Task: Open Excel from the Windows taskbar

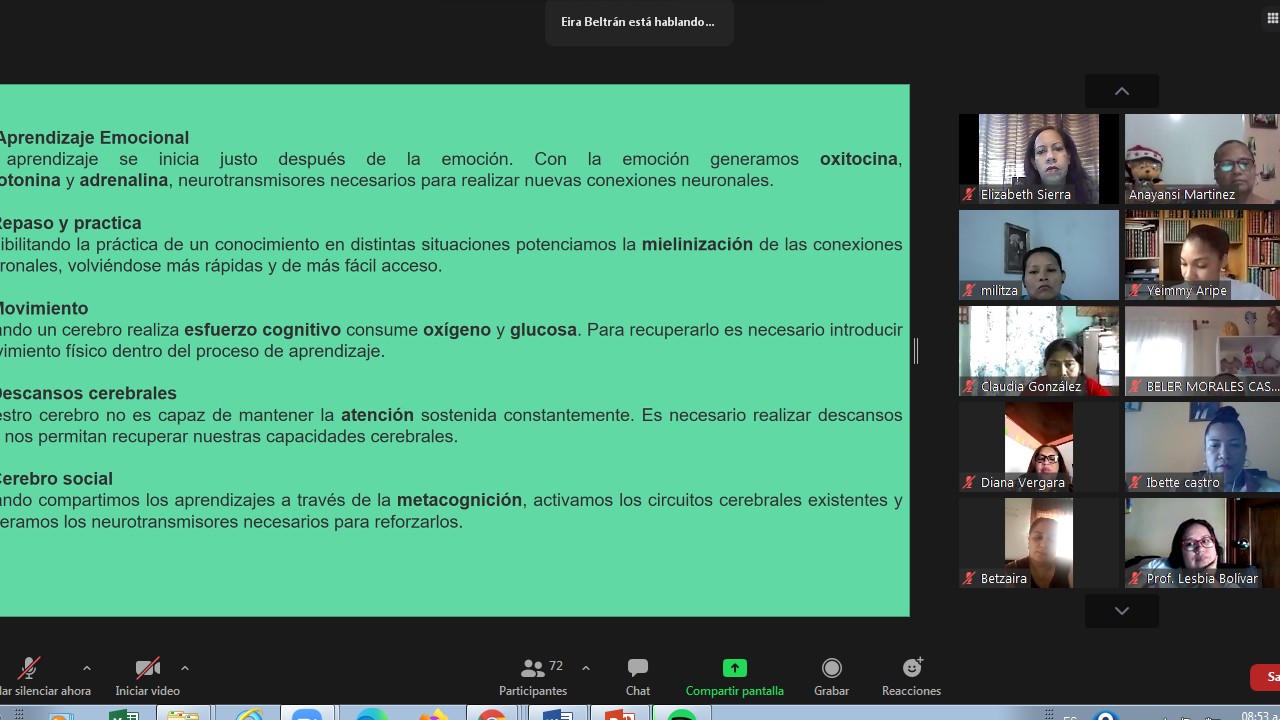Action: point(123,714)
